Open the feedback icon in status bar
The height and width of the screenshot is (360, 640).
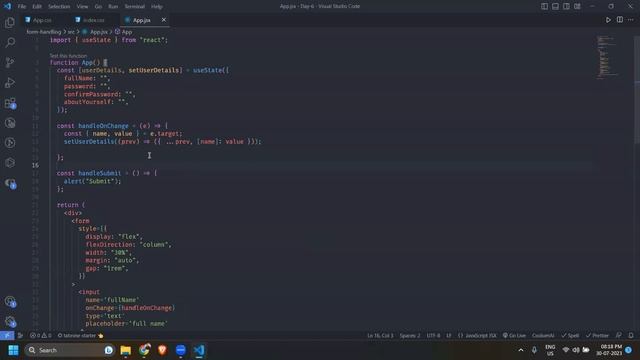(x=619, y=336)
